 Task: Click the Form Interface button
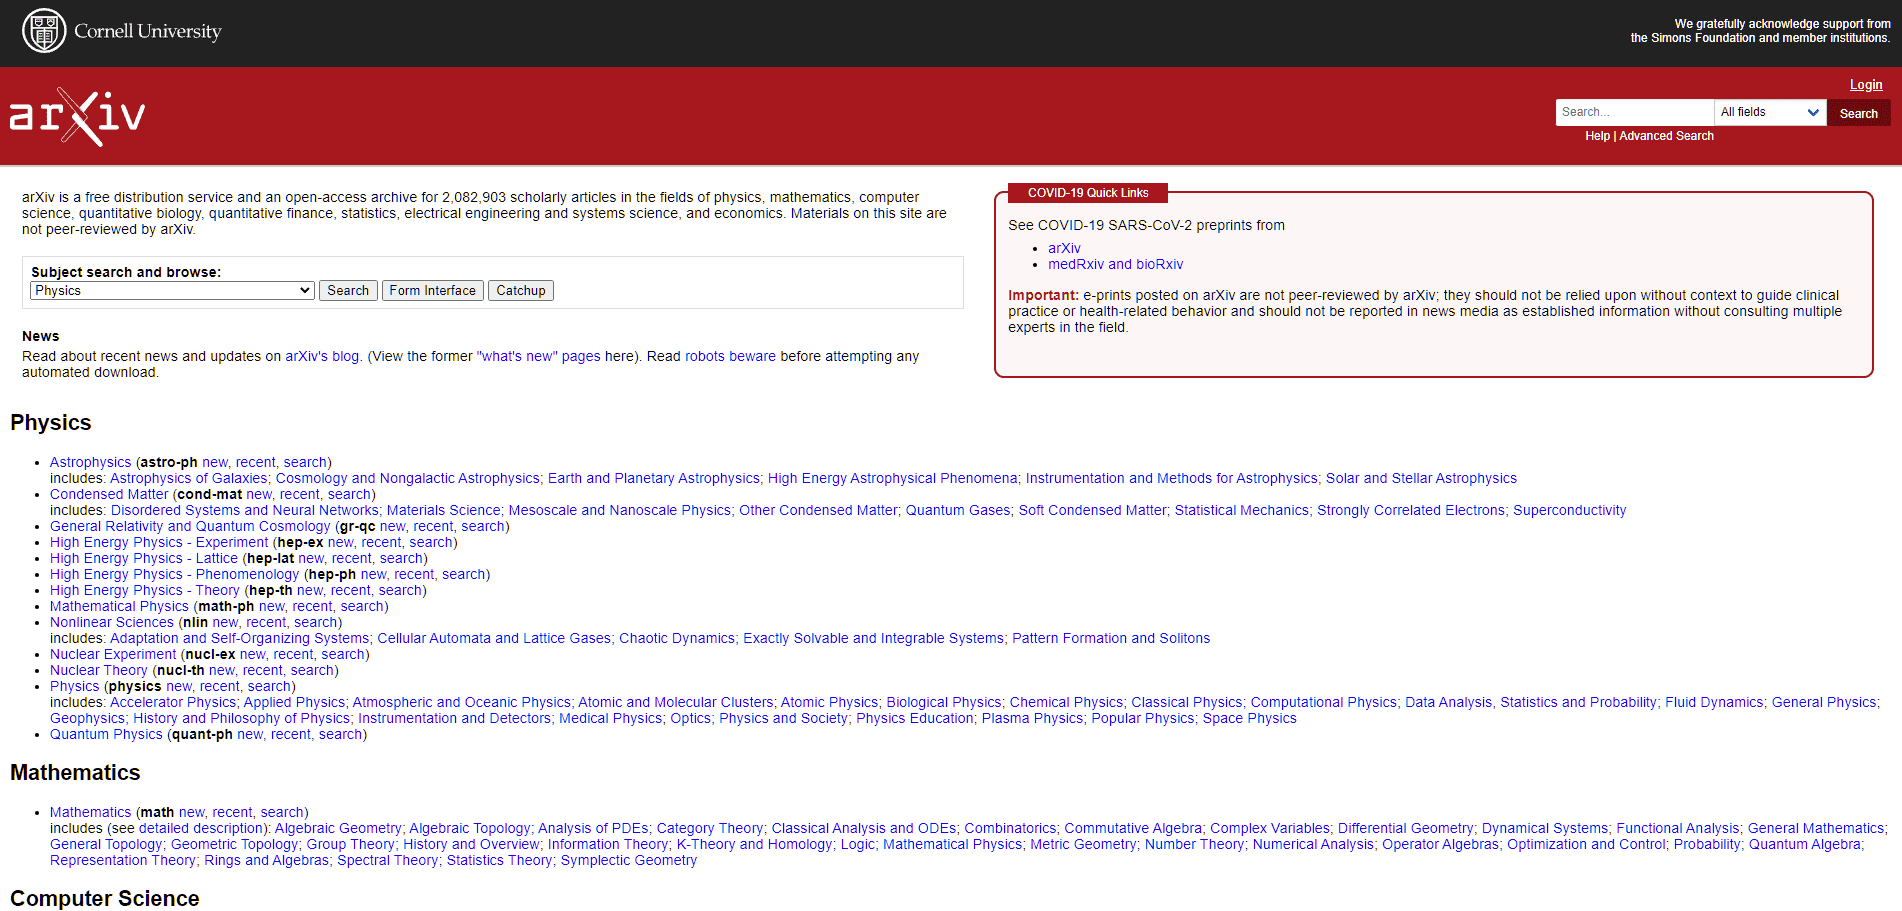pos(433,291)
